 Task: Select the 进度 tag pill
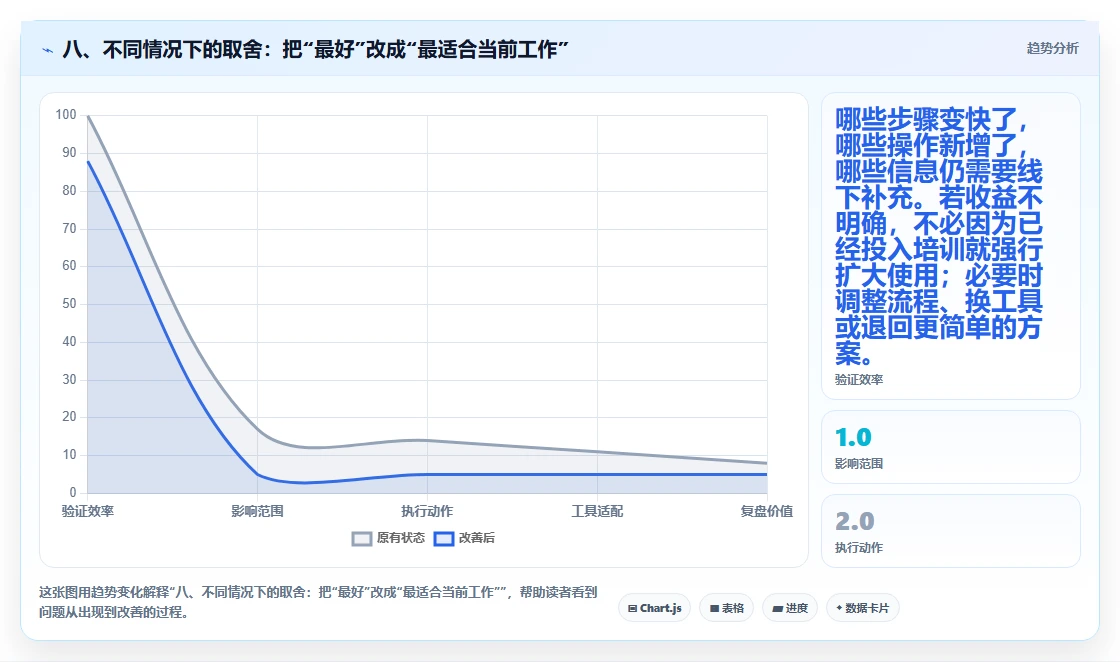point(790,608)
